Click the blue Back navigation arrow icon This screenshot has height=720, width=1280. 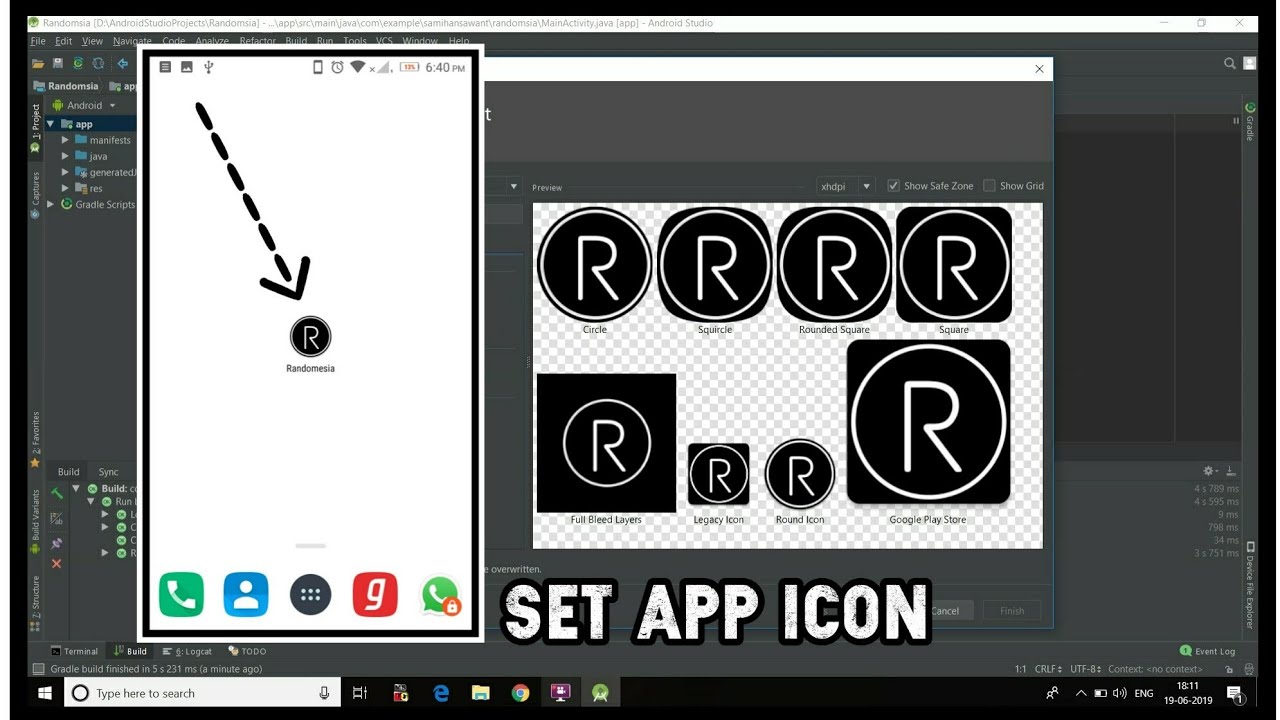pyautogui.click(x=123, y=63)
